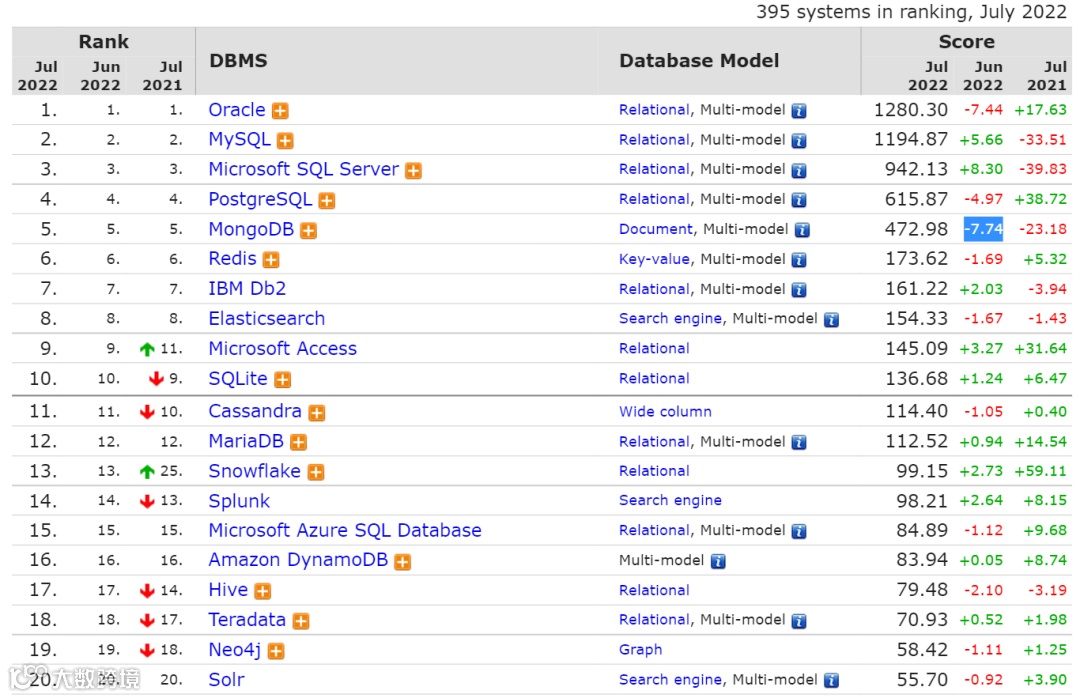
Task: Open the Splunk DBMS link
Action: 239,501
